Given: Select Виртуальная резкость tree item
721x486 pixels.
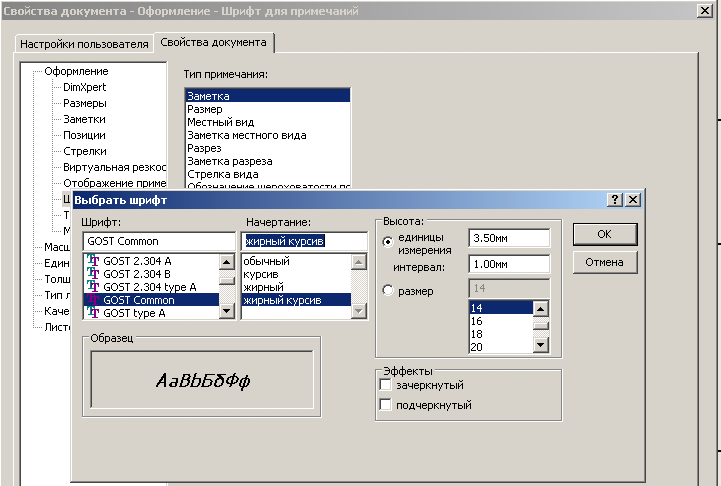Looking at the screenshot, I should point(114,167).
